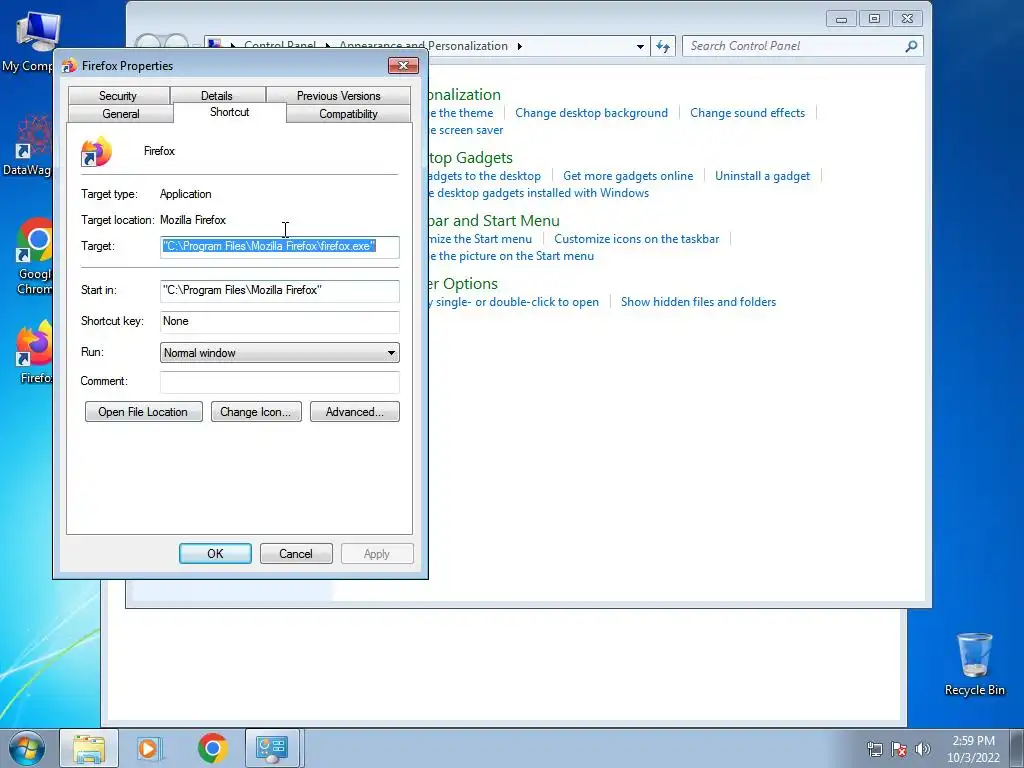The width and height of the screenshot is (1024, 768).
Task: Open Change desktop background link
Action: click(592, 113)
